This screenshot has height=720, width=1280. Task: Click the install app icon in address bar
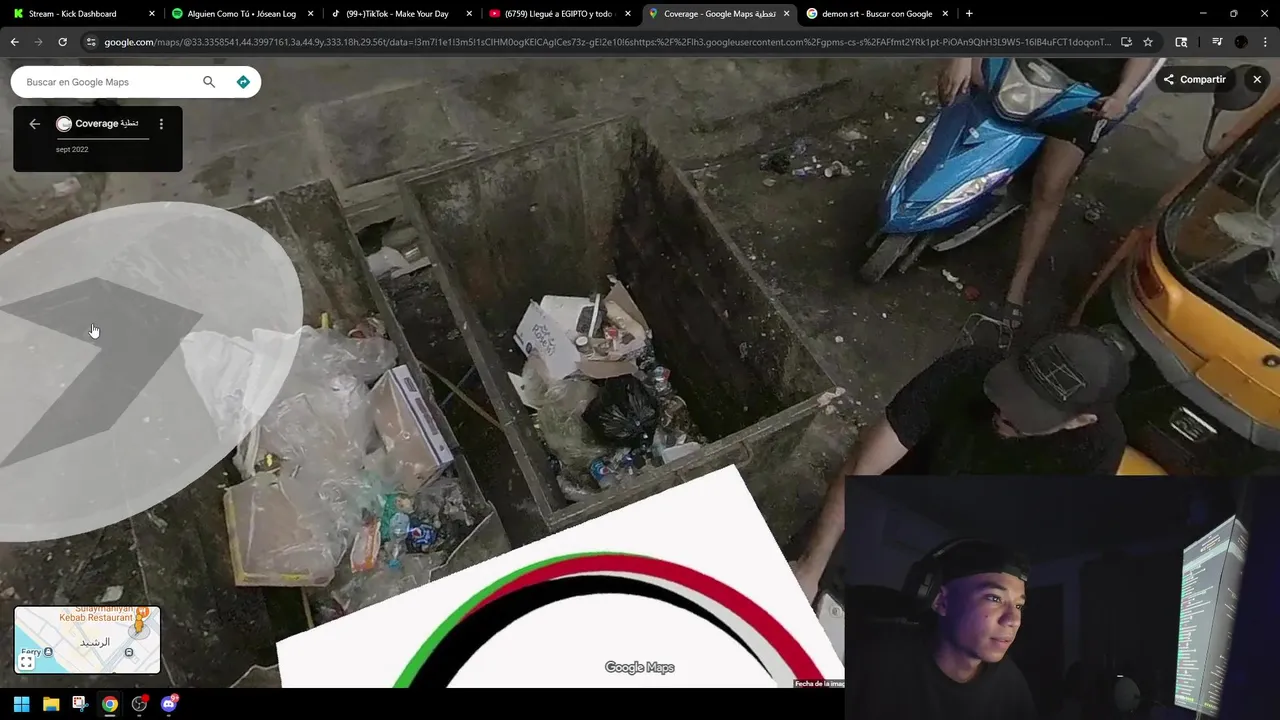click(1126, 42)
